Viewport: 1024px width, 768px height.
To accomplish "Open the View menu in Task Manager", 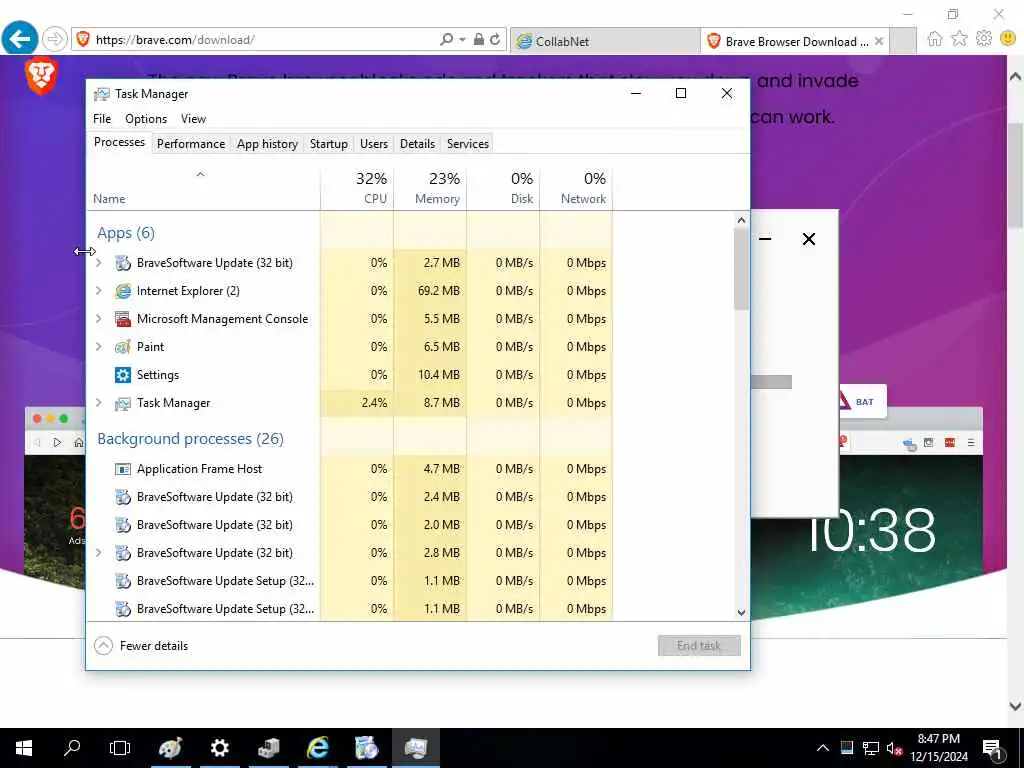I will 193,119.
